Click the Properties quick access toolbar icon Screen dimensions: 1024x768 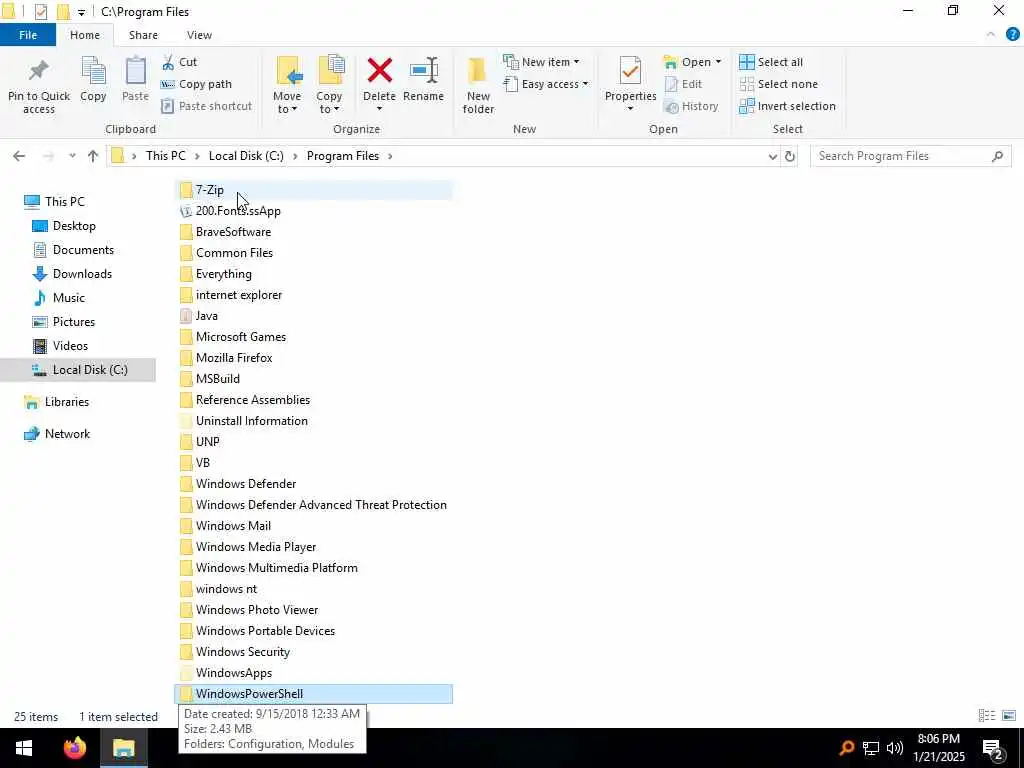click(41, 12)
